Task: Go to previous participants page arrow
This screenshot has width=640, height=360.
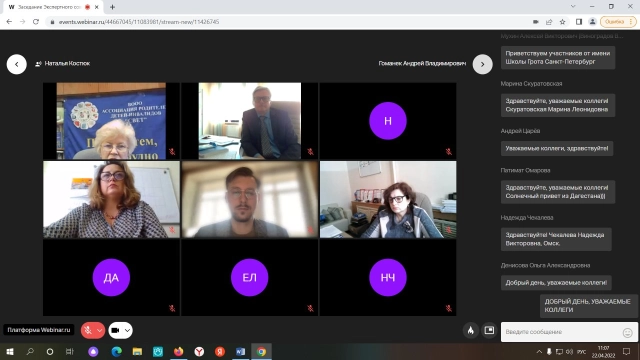Action: tap(17, 64)
